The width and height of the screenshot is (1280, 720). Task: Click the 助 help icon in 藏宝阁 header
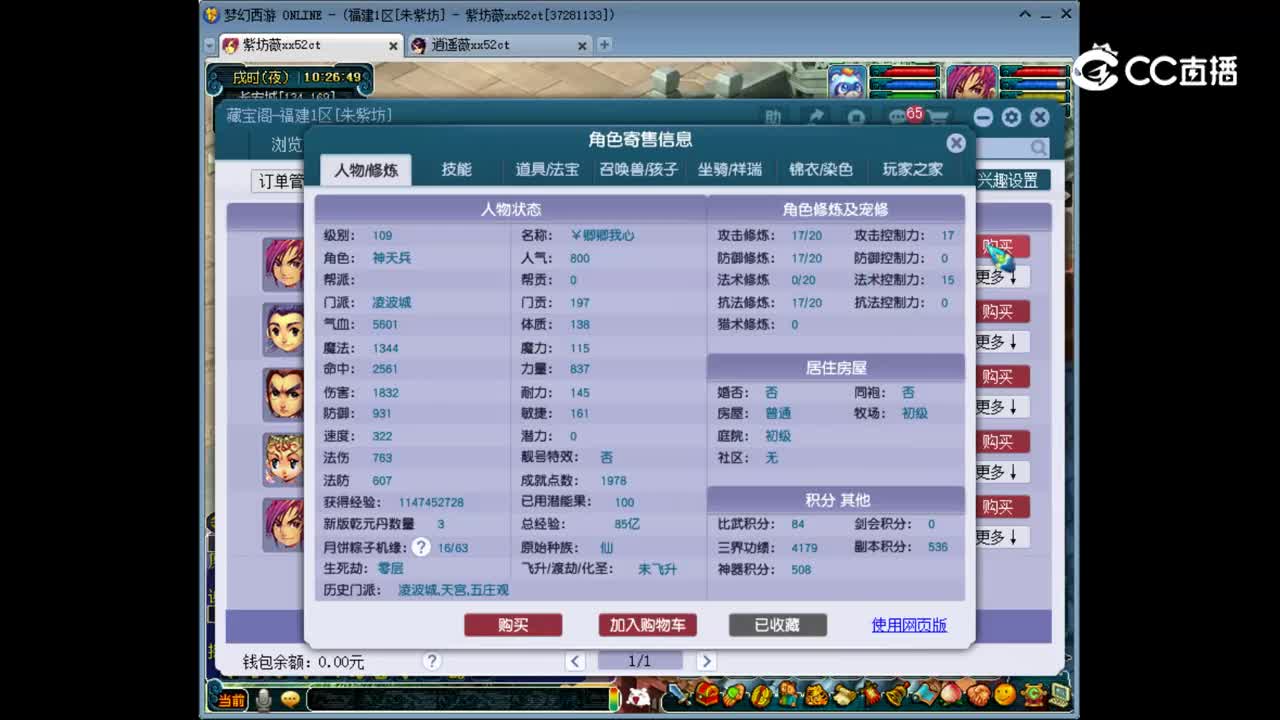[773, 117]
